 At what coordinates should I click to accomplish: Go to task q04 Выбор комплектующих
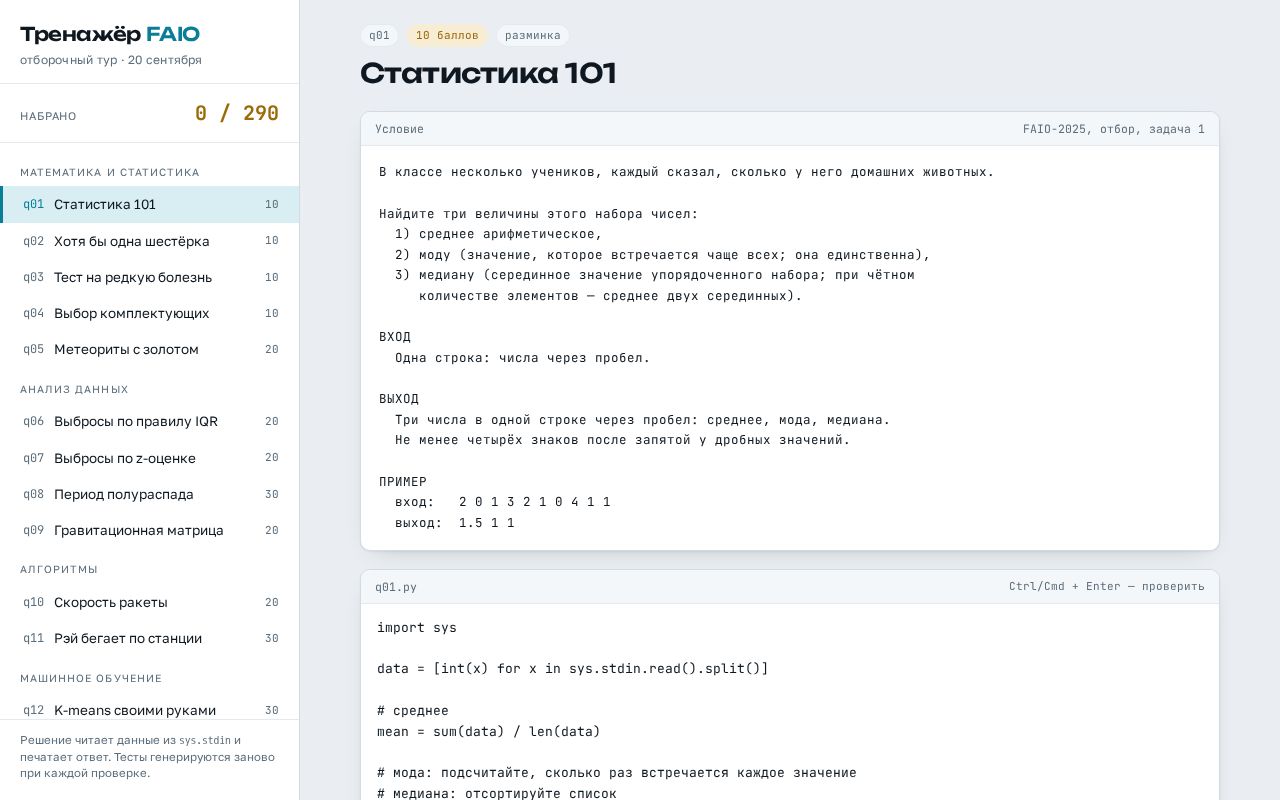click(150, 313)
